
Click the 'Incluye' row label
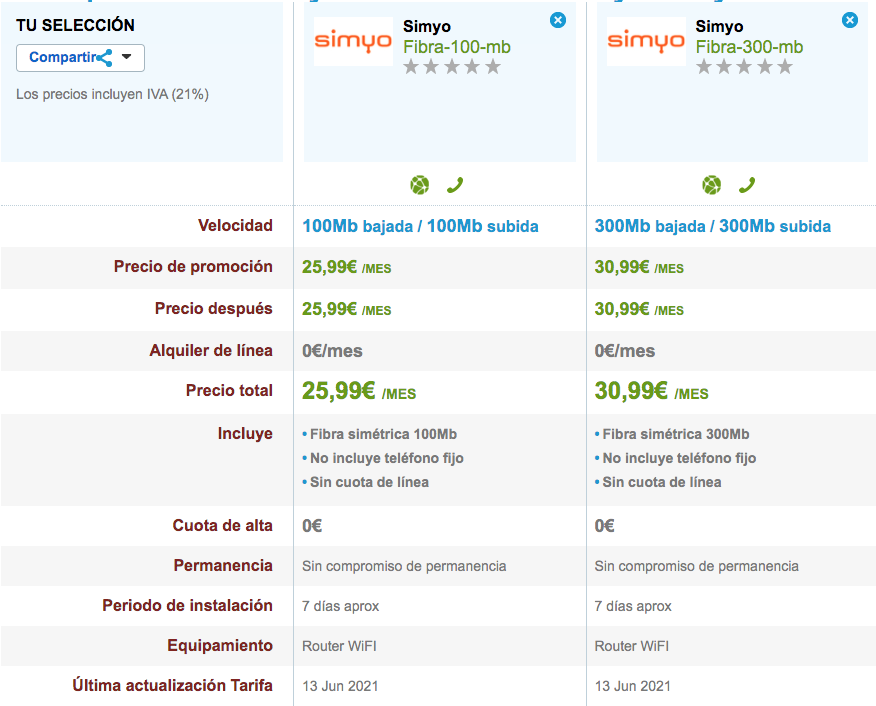[245, 433]
